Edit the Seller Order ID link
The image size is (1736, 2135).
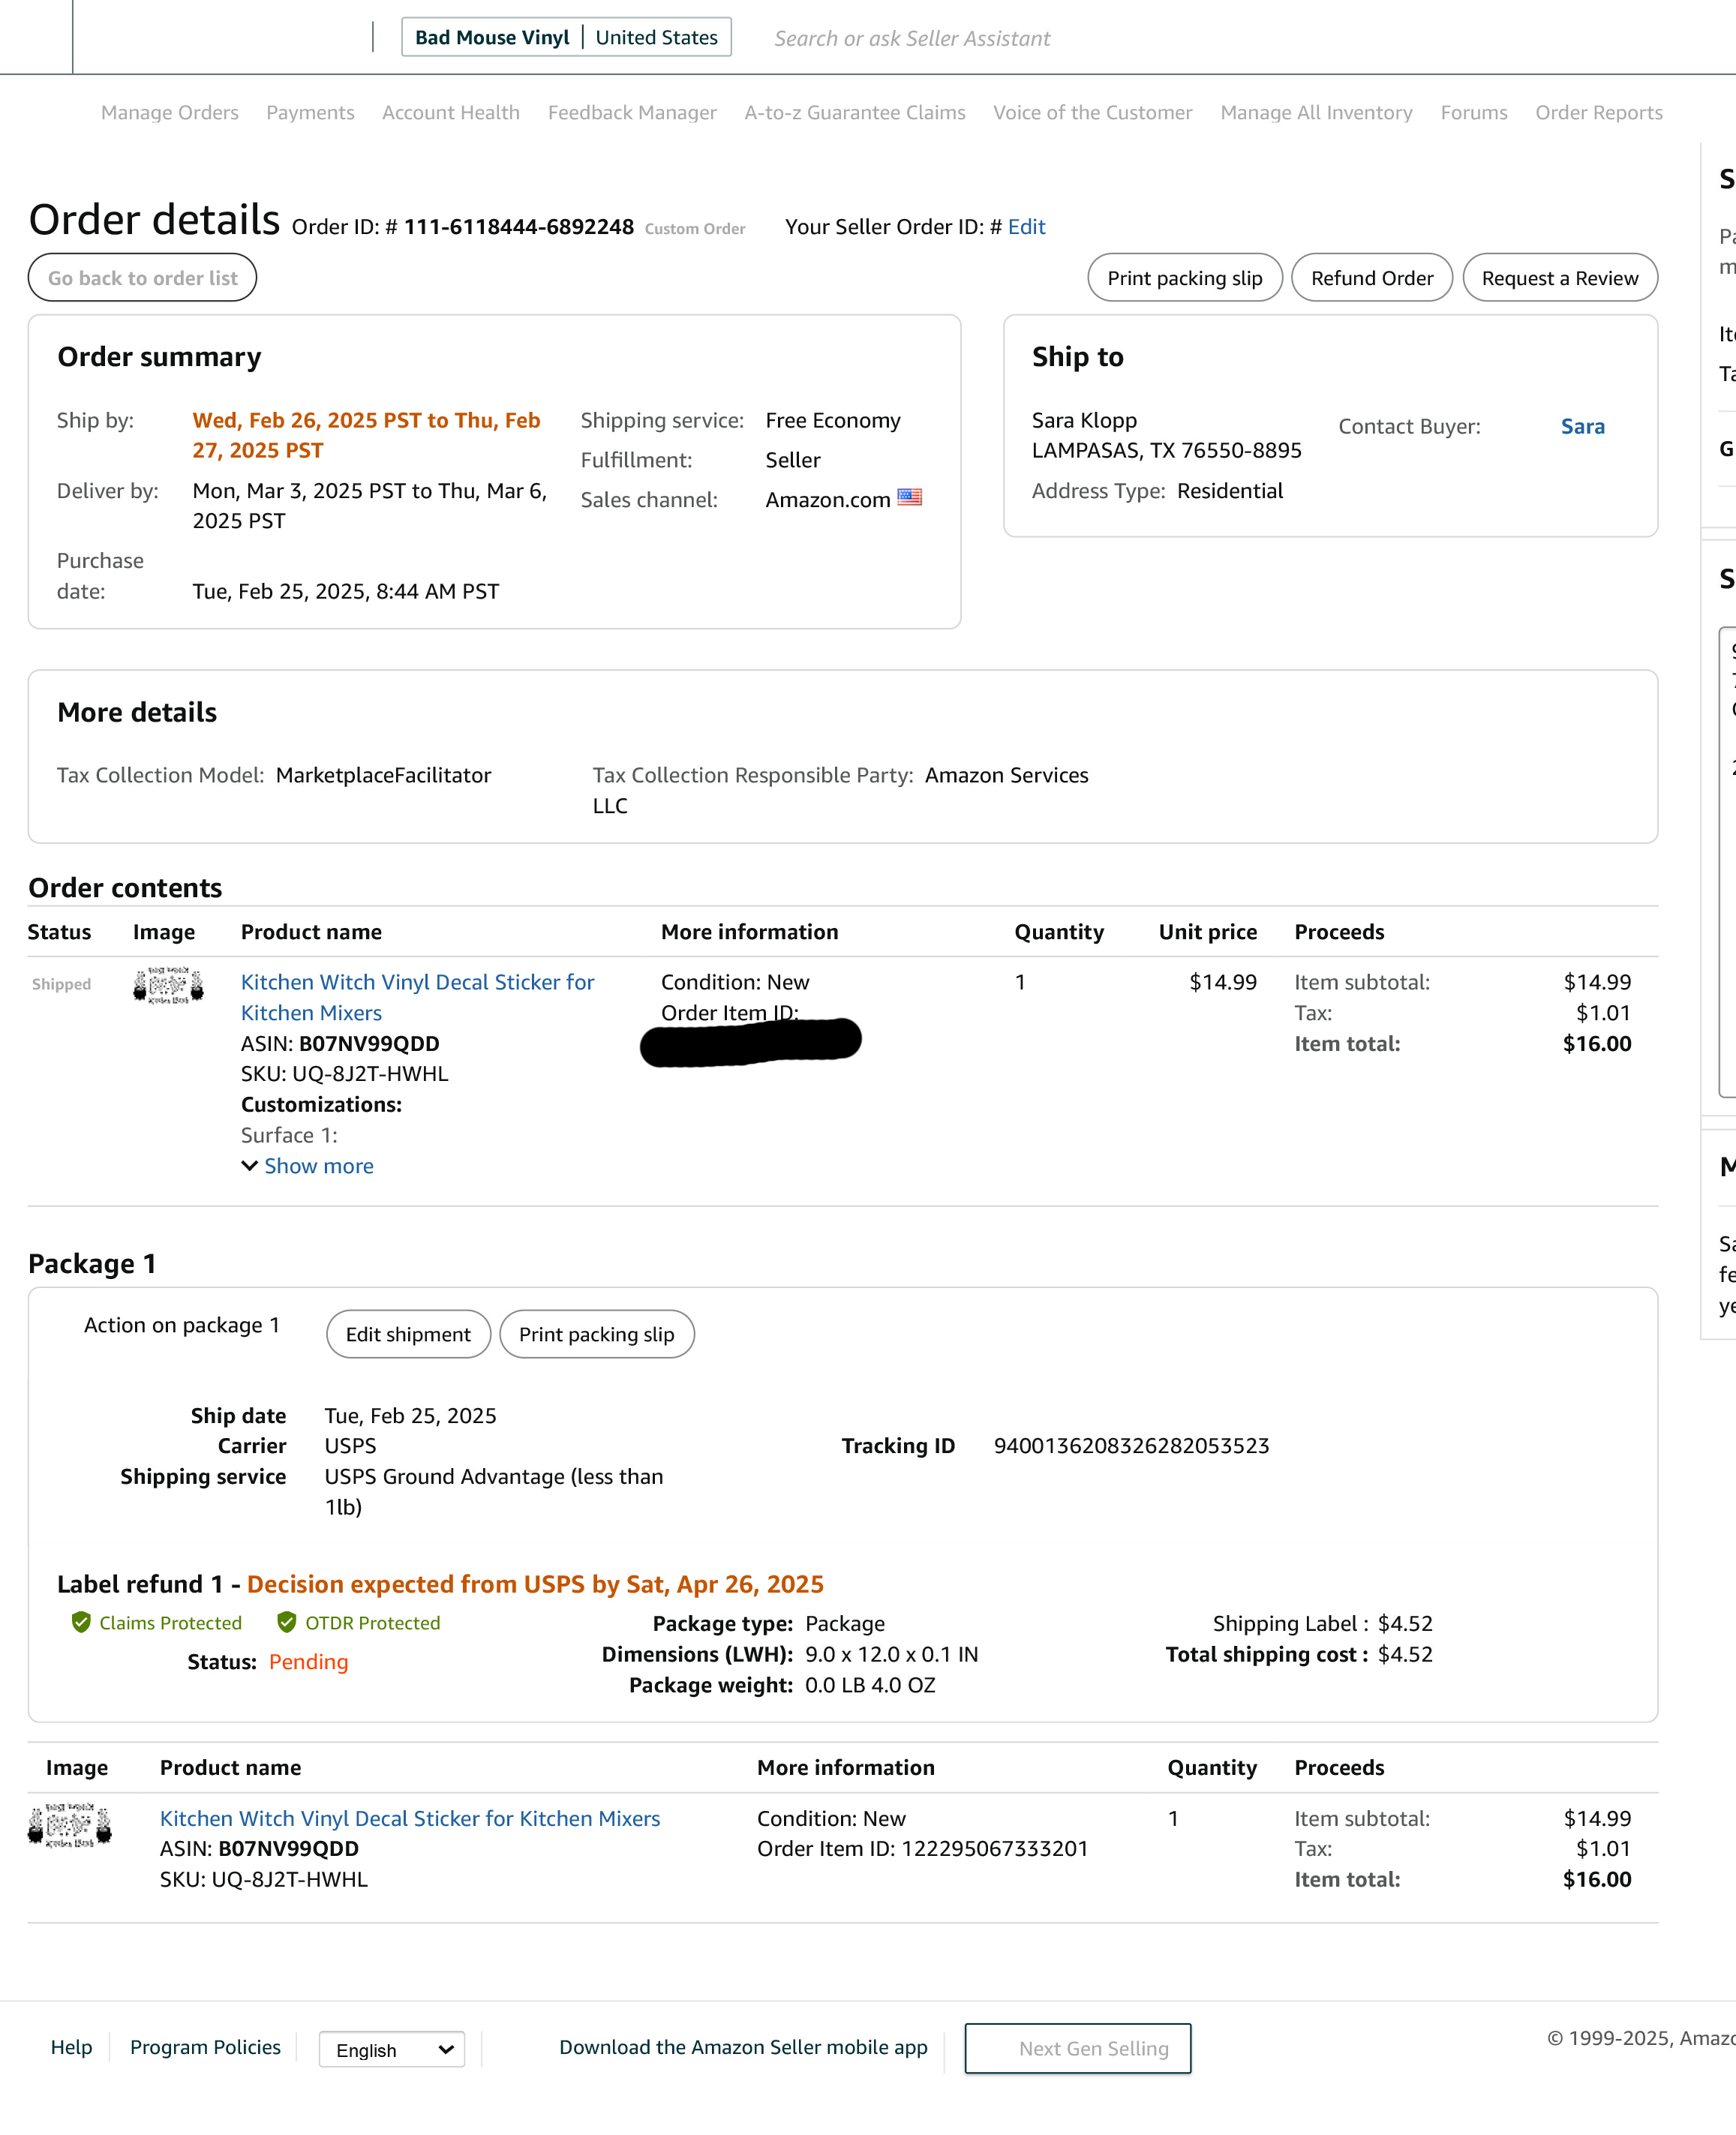pyautogui.click(x=1027, y=227)
